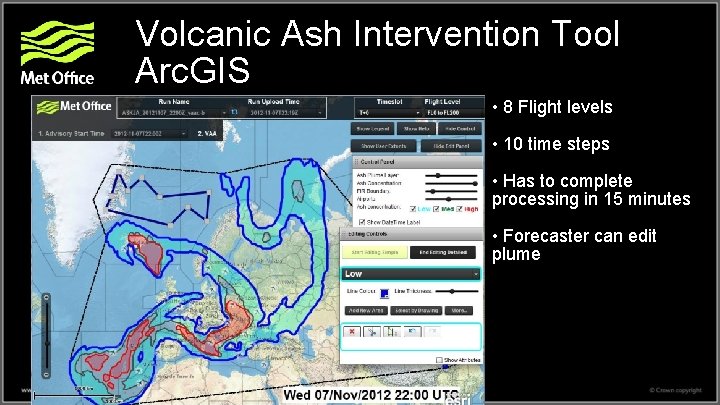
Task: Open the Run Name dropdown
Action: click(174, 112)
